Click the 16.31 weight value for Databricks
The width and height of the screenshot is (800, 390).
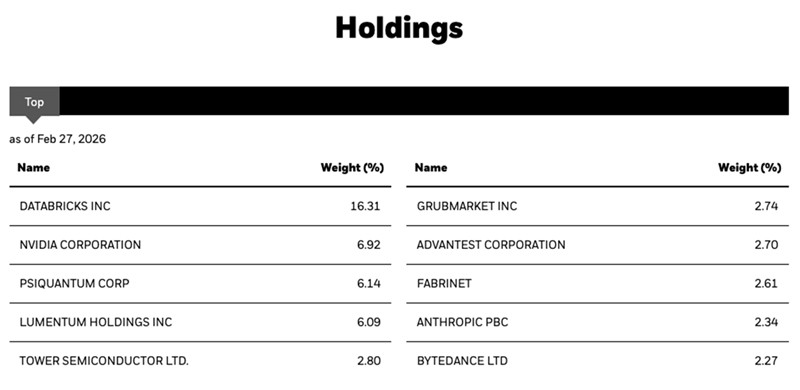(365, 206)
